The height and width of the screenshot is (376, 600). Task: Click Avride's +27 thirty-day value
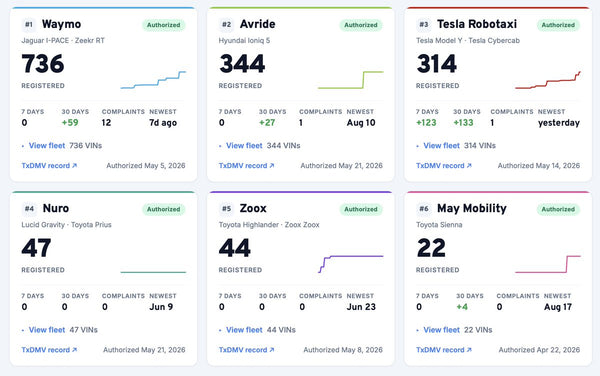coord(267,123)
